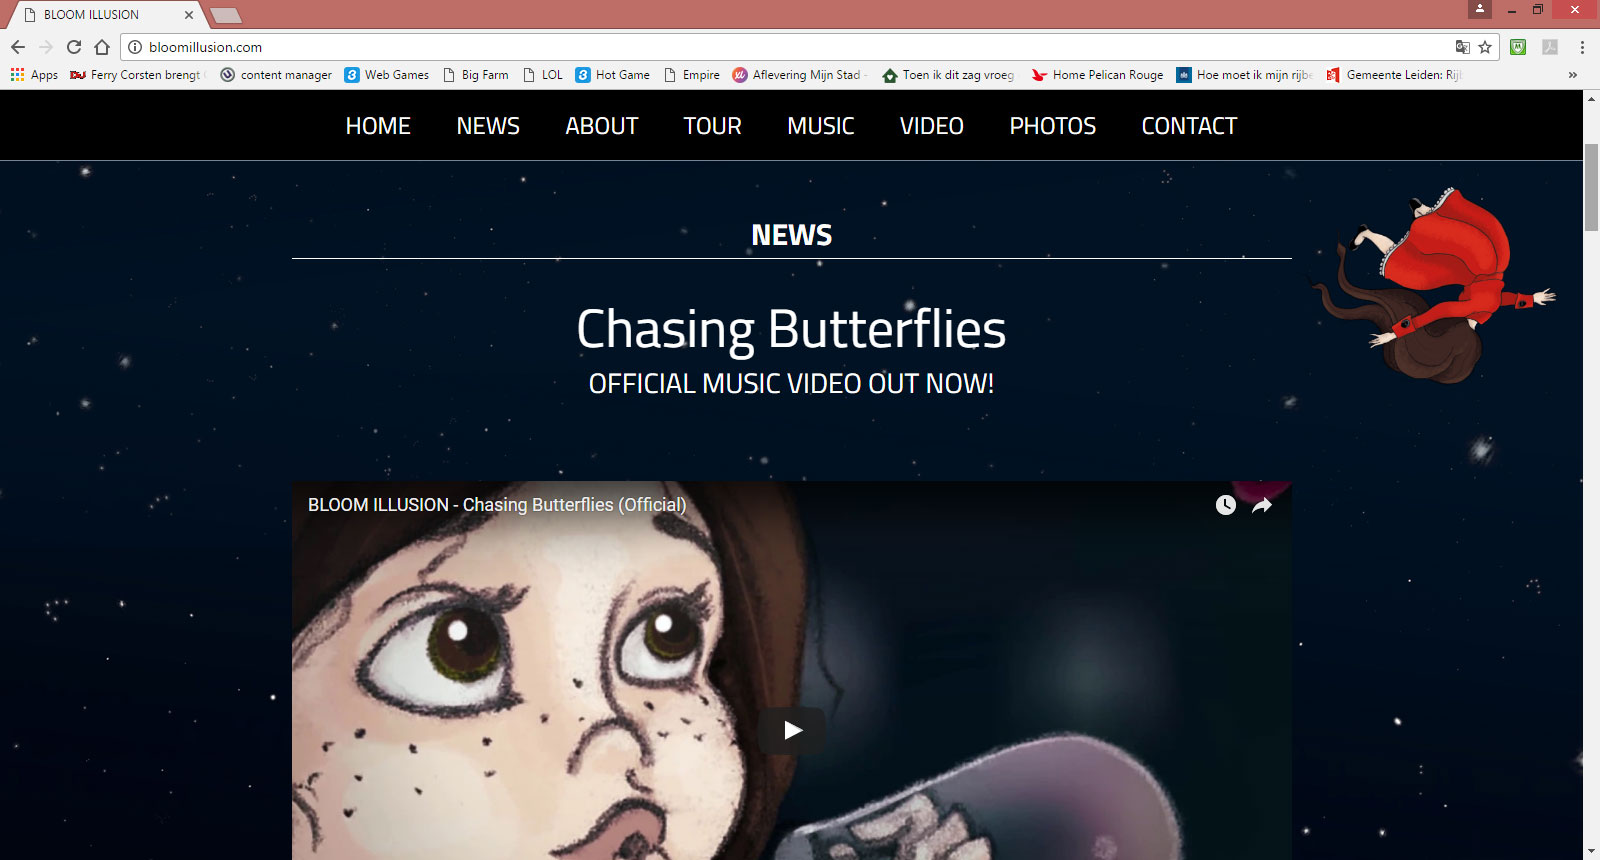This screenshot has width=1600, height=860.
Task: Open the Chrome three-dot menu
Action: [1582, 47]
